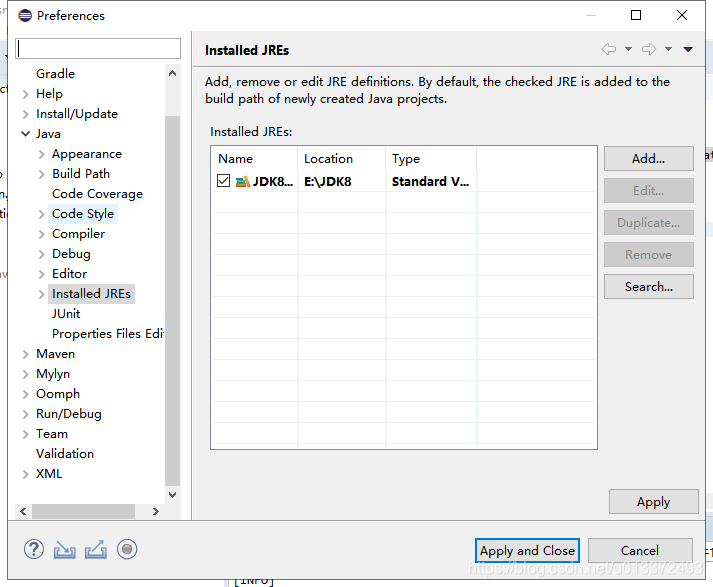
Task: Expand the Installed JREs node
Action: 41,294
